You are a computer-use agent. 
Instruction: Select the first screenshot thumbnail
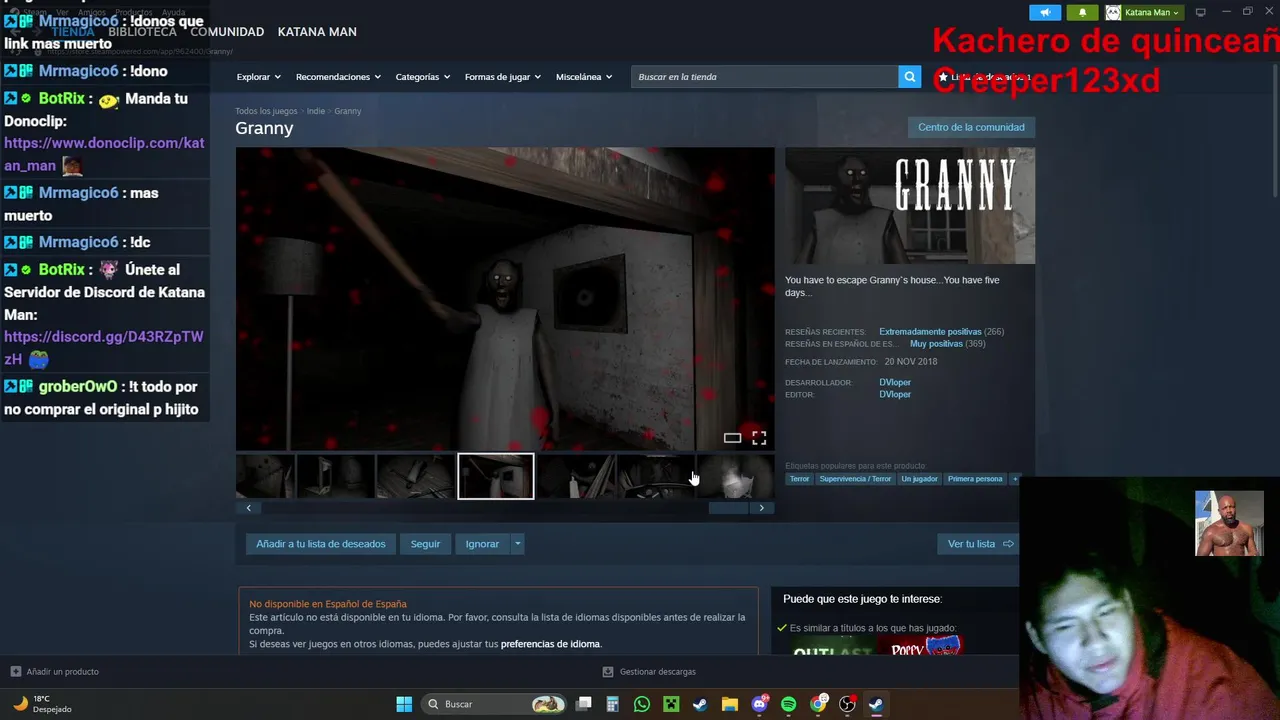pyautogui.click(x=265, y=476)
